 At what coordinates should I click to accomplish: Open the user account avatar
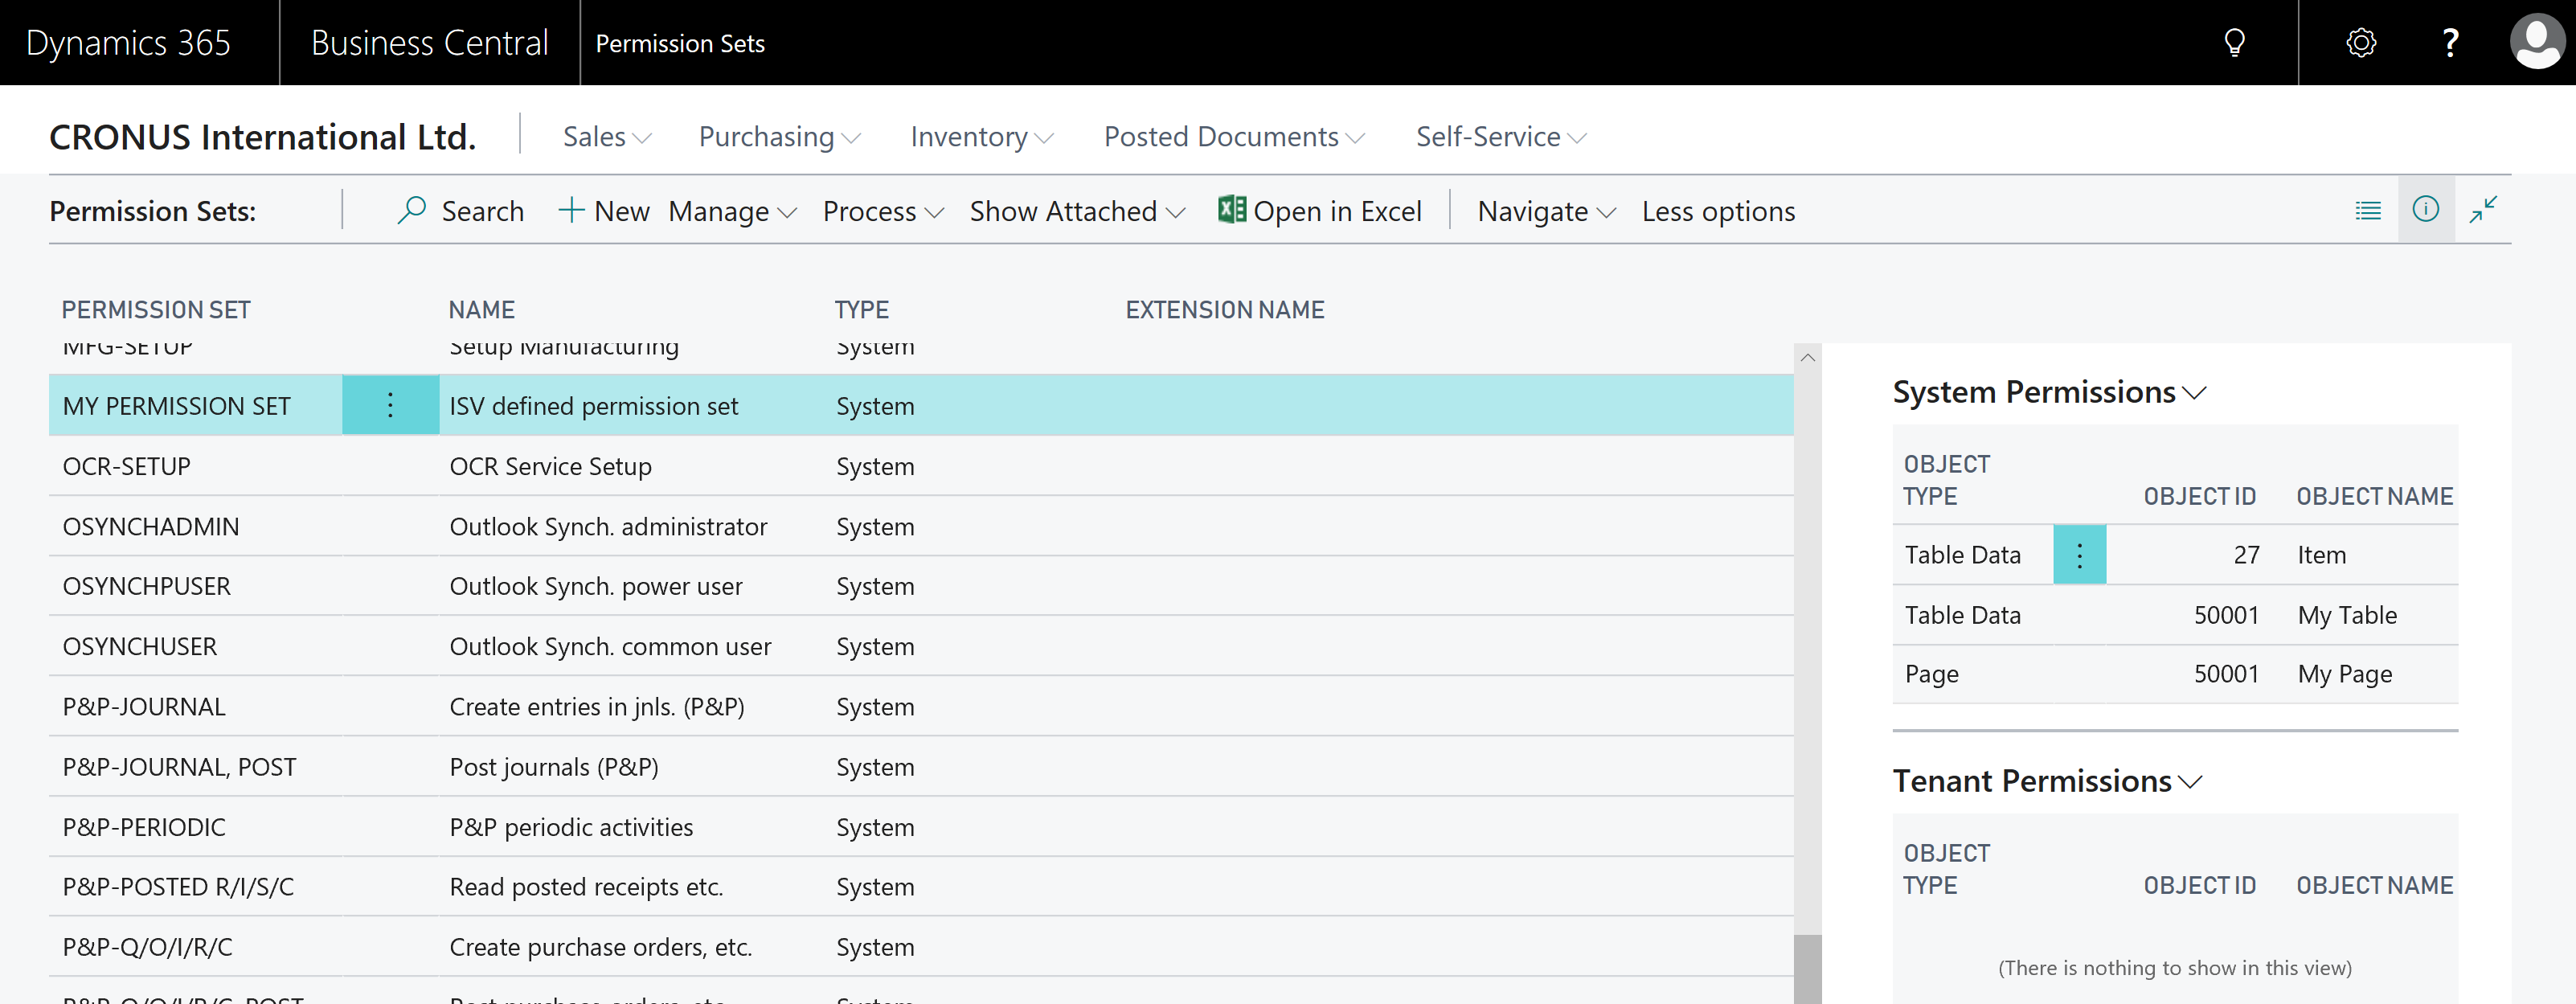tap(2537, 42)
